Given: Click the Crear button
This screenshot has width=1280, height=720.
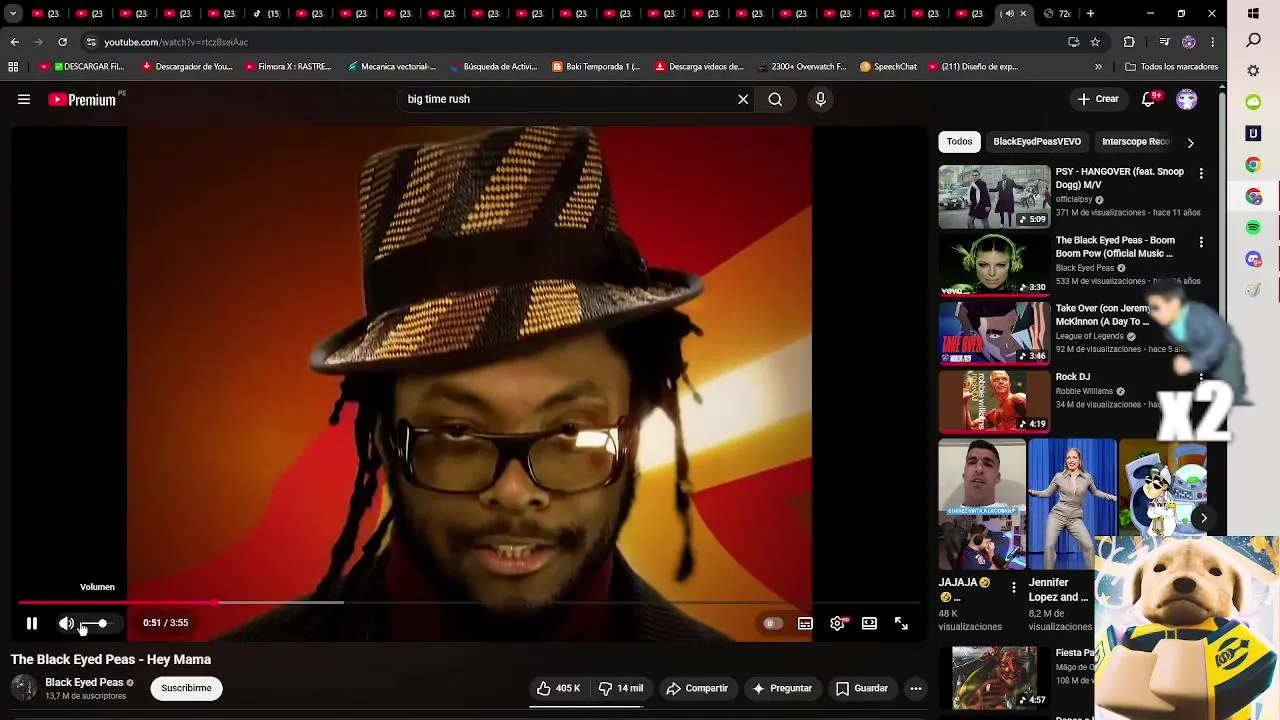Looking at the screenshot, I should click(1098, 99).
